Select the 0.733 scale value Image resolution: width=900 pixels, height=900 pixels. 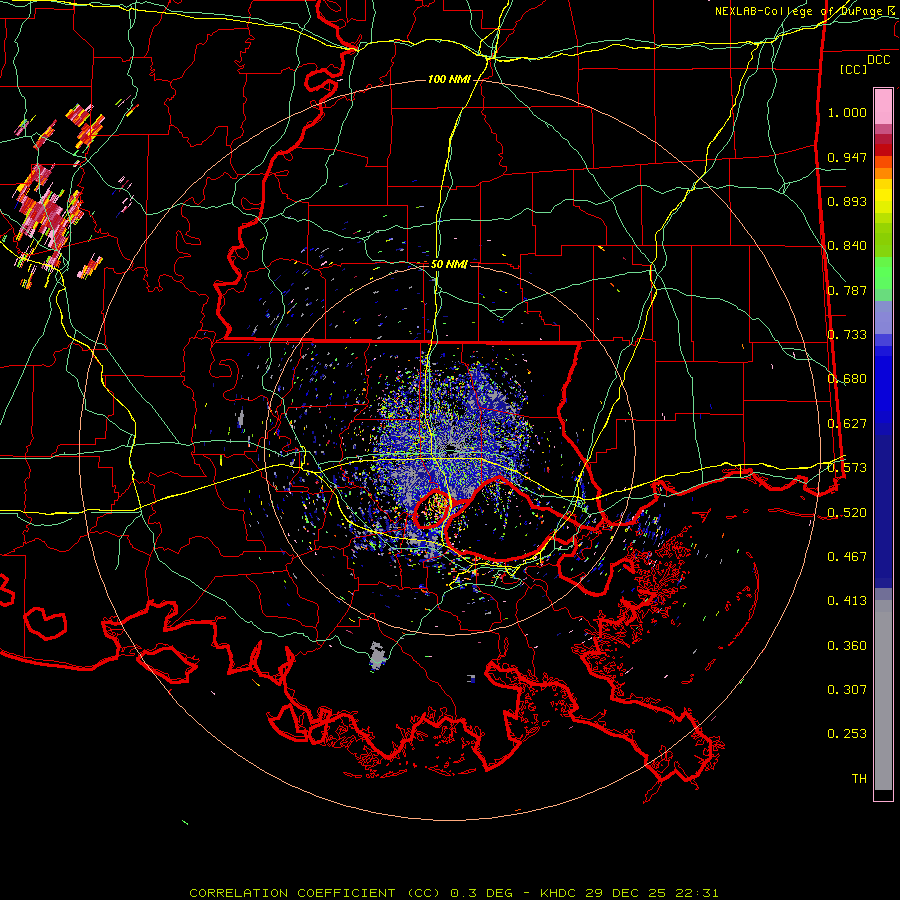(847, 335)
